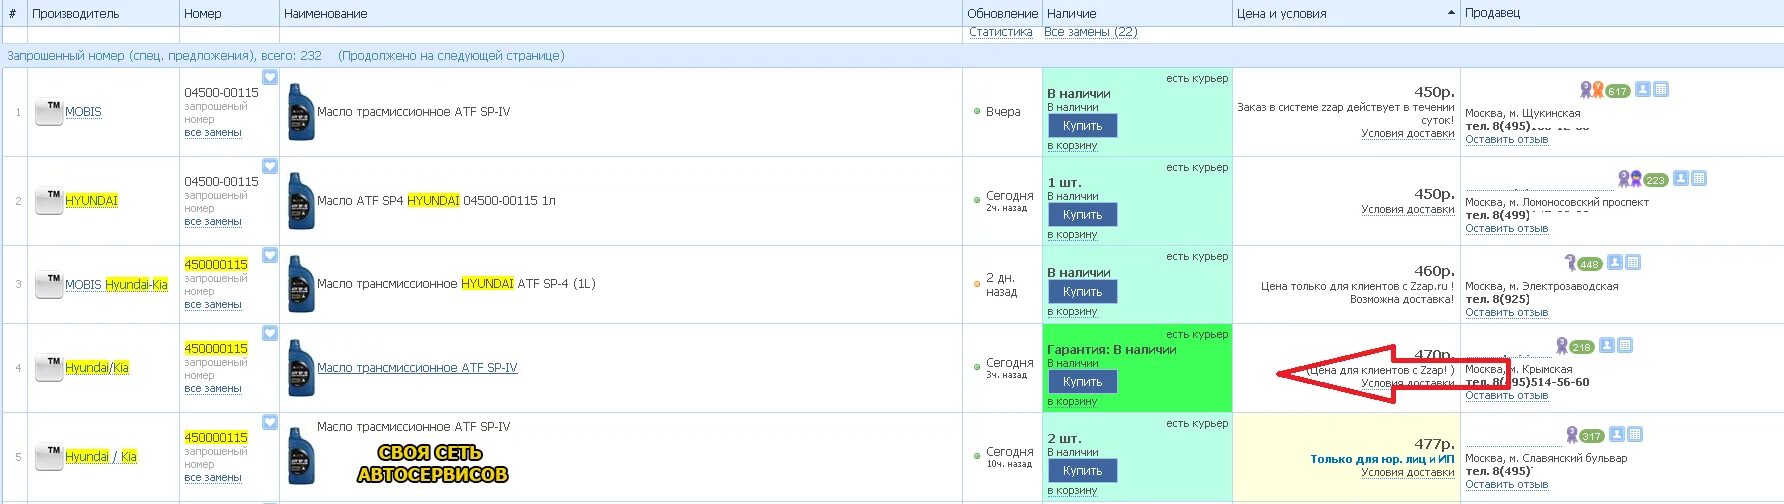Image resolution: width=1784 pixels, height=504 pixels.
Task: Click СВОЯ СЕТЬ АВТОСЕРВИСОВ banner
Action: (432, 464)
